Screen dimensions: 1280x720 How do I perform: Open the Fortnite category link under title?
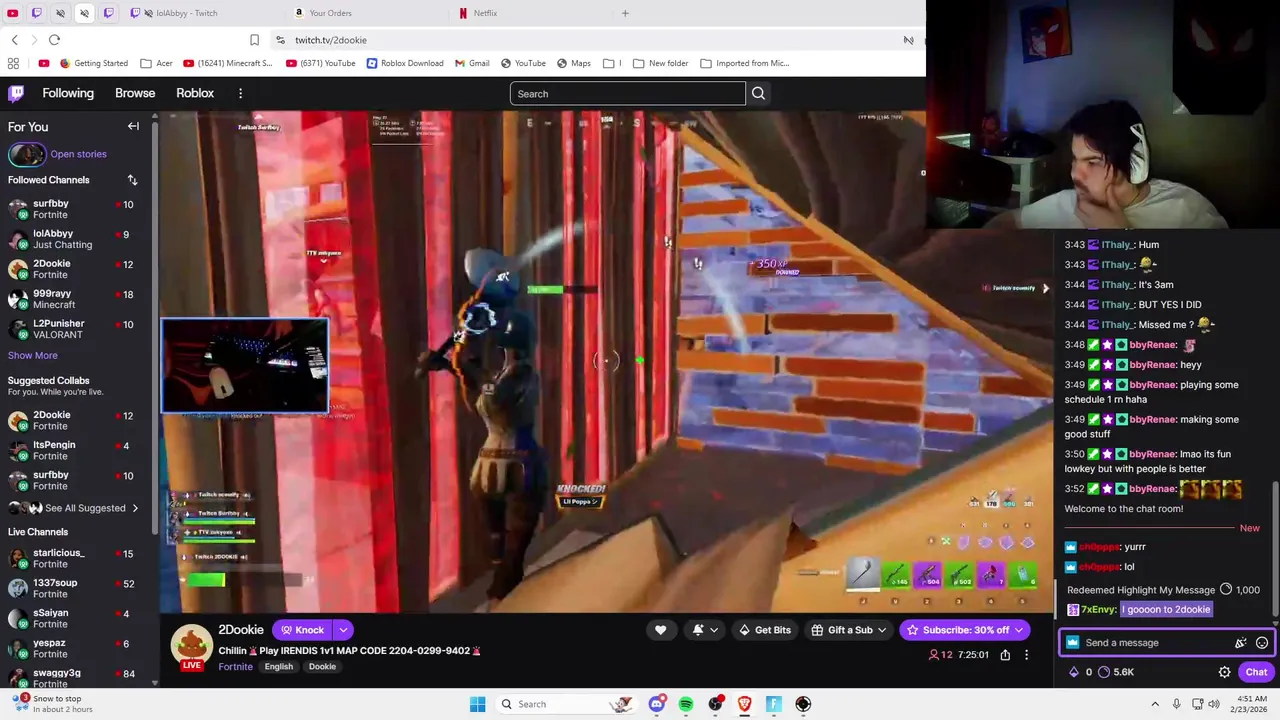pyautogui.click(x=235, y=667)
